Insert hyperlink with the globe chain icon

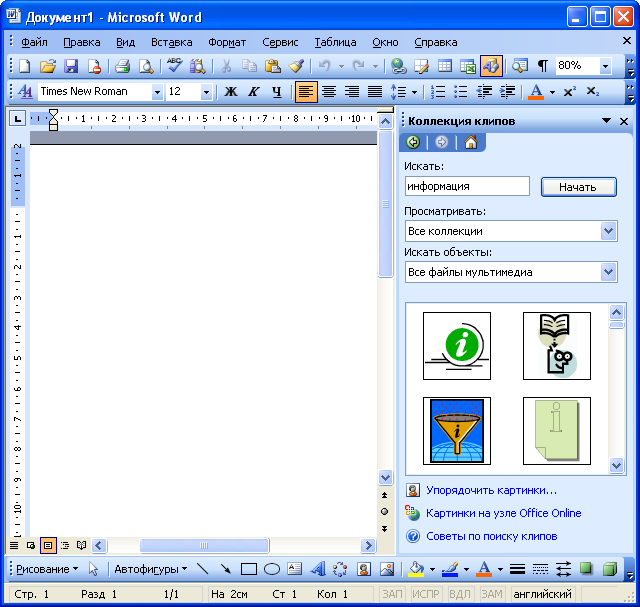pos(398,66)
